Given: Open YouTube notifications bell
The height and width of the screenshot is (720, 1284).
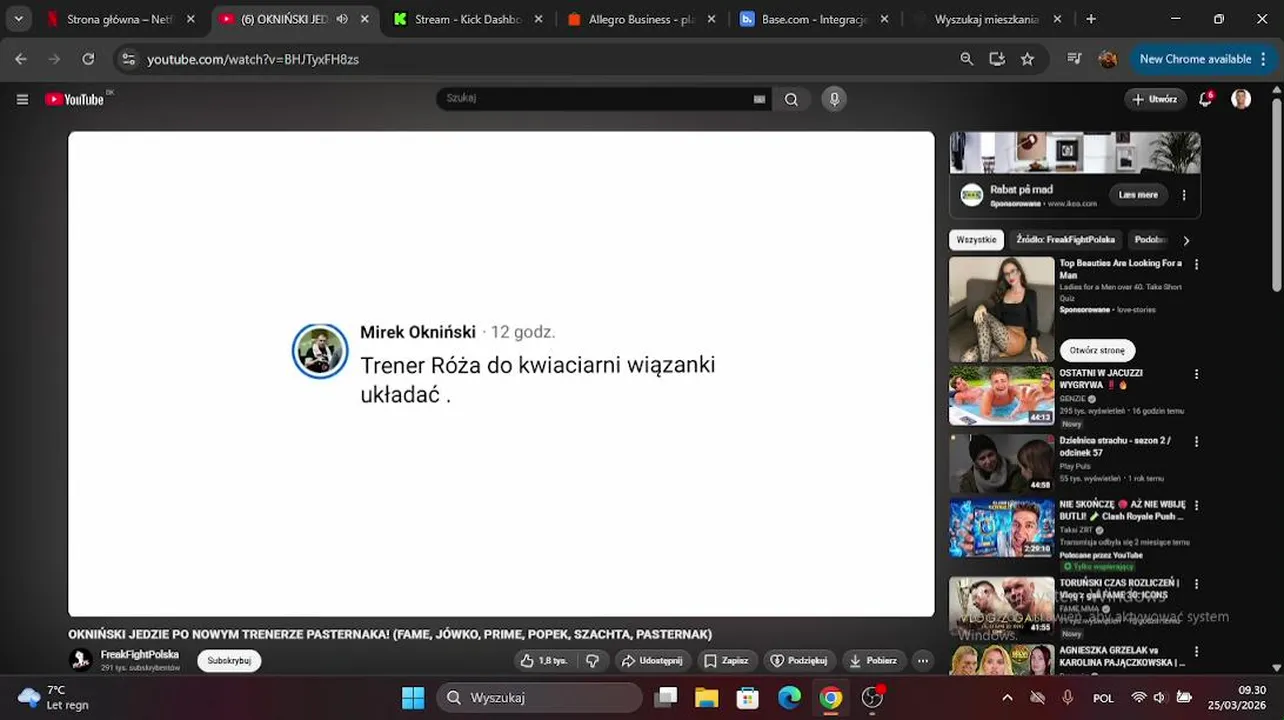Looking at the screenshot, I should [1207, 99].
